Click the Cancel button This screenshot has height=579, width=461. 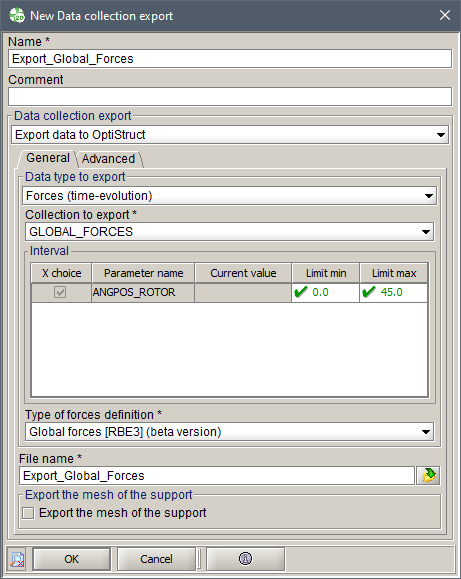coord(156,559)
